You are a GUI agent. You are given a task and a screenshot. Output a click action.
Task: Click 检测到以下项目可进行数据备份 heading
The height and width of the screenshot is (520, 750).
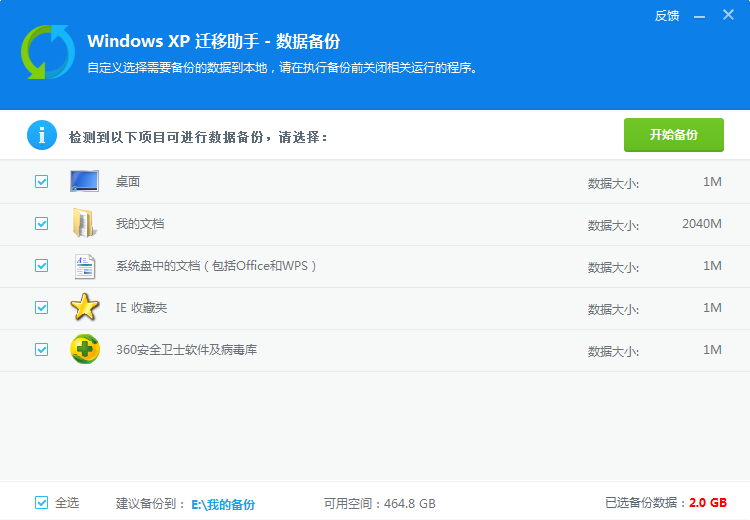point(198,137)
